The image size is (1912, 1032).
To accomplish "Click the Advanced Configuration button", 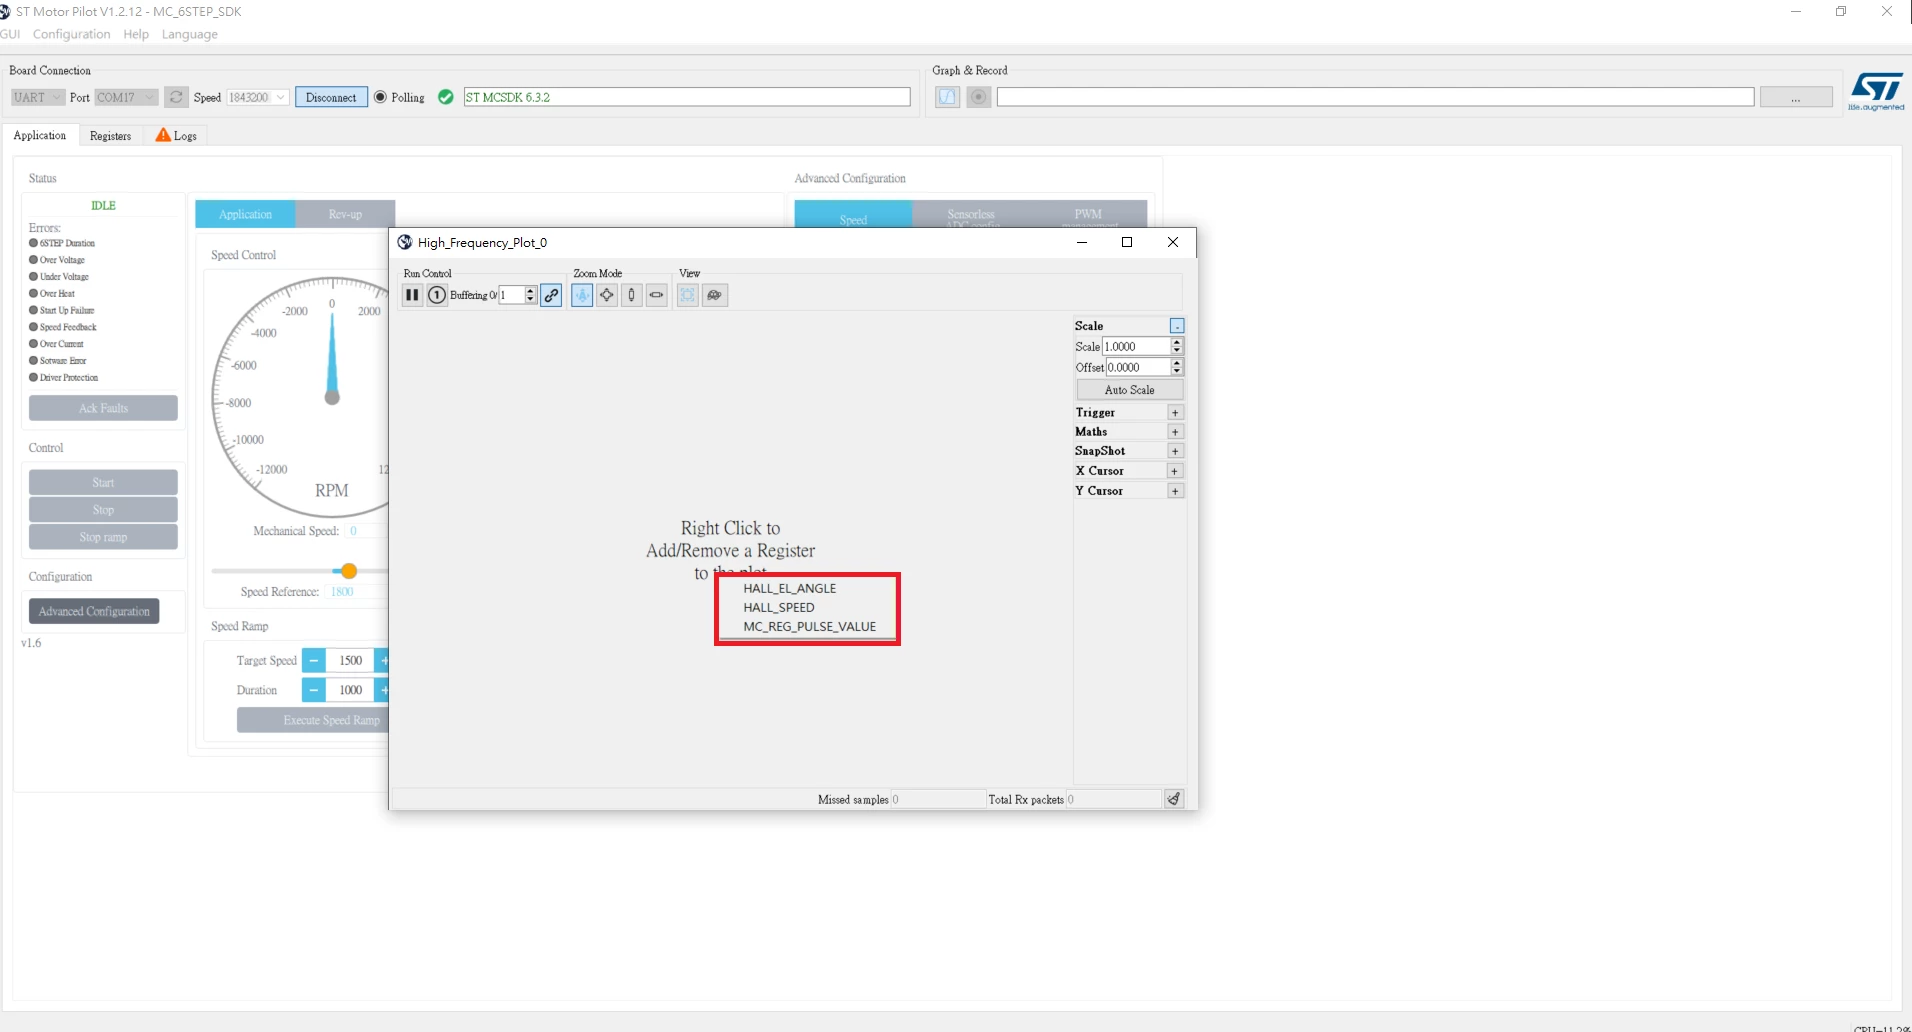I will [x=94, y=611].
